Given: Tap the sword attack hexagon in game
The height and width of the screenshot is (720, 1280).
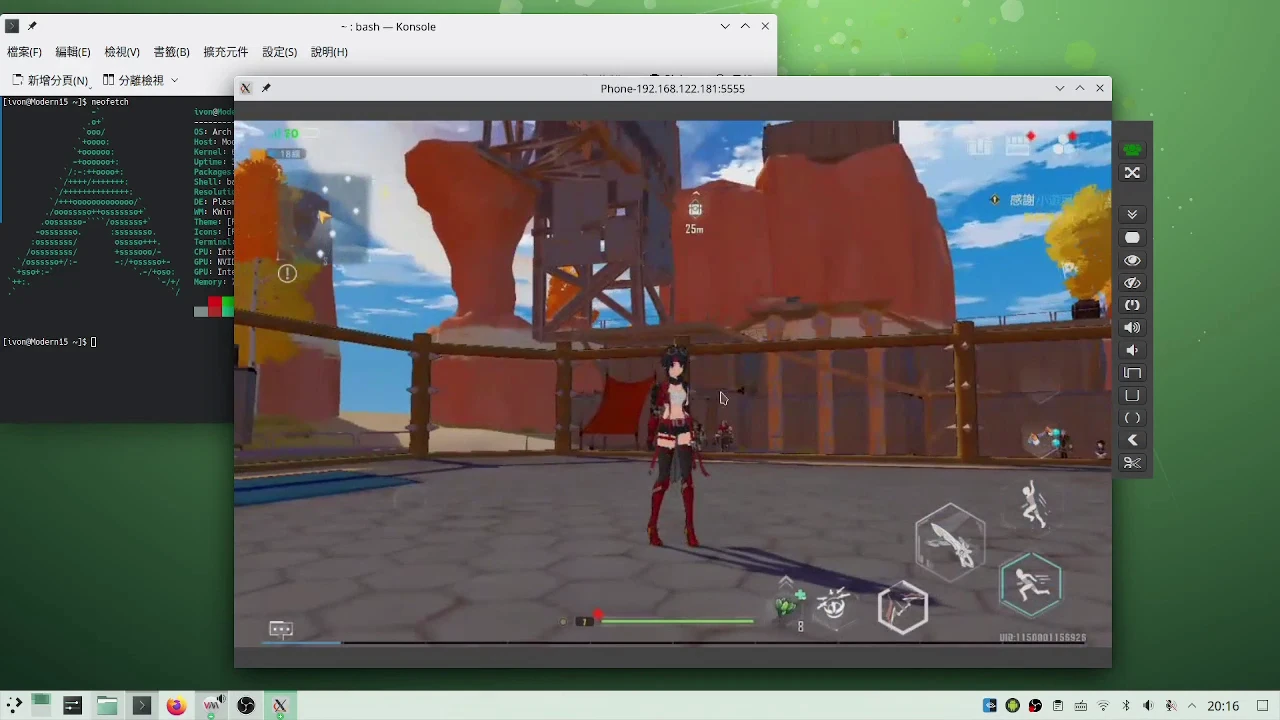Looking at the screenshot, I should [950, 541].
